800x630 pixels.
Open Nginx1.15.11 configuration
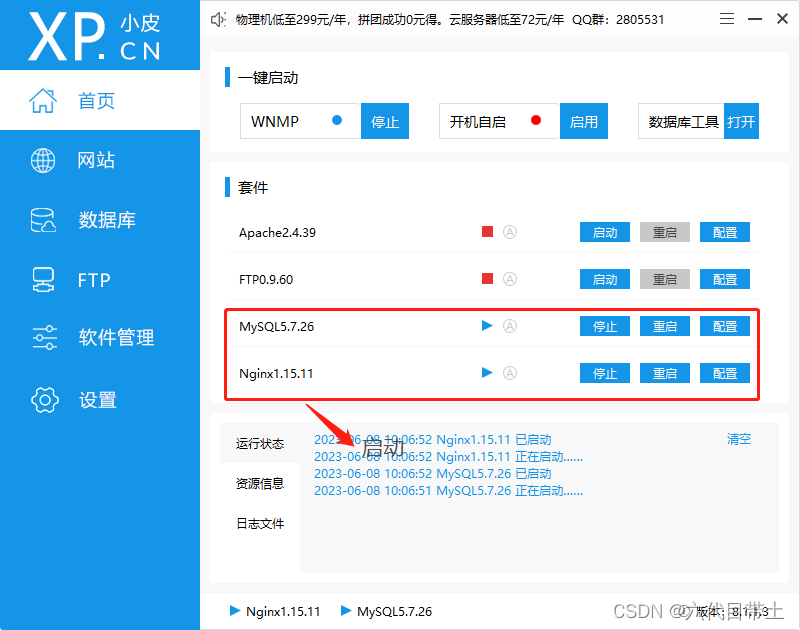[x=724, y=373]
